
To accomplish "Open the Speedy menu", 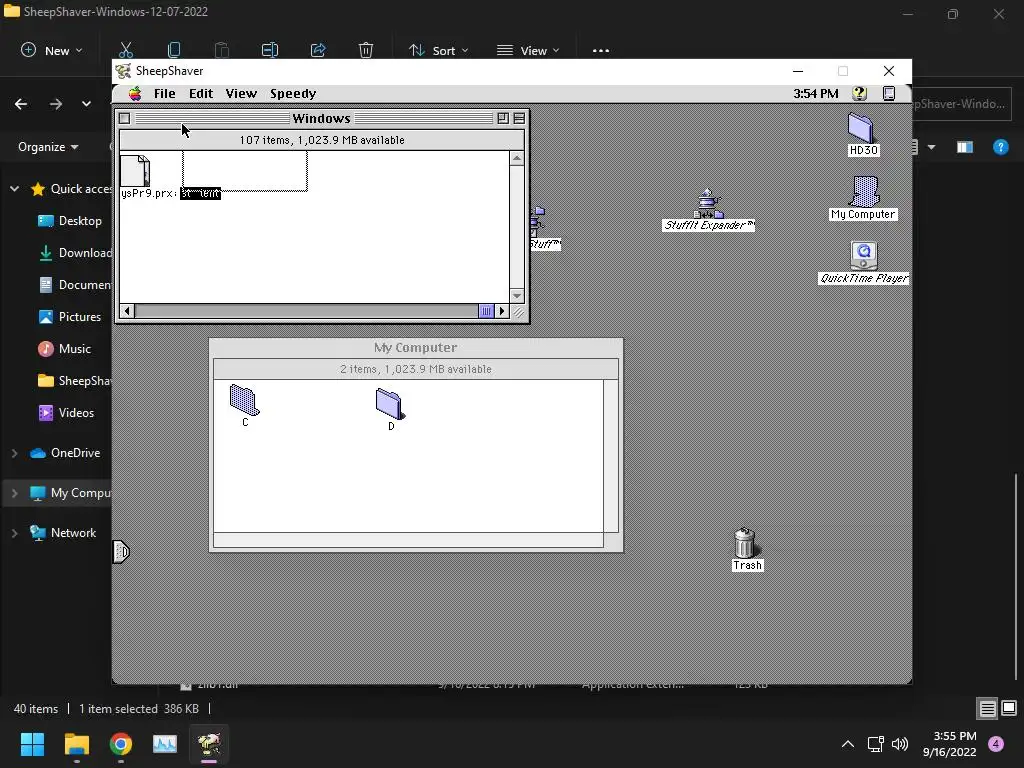I will [293, 93].
